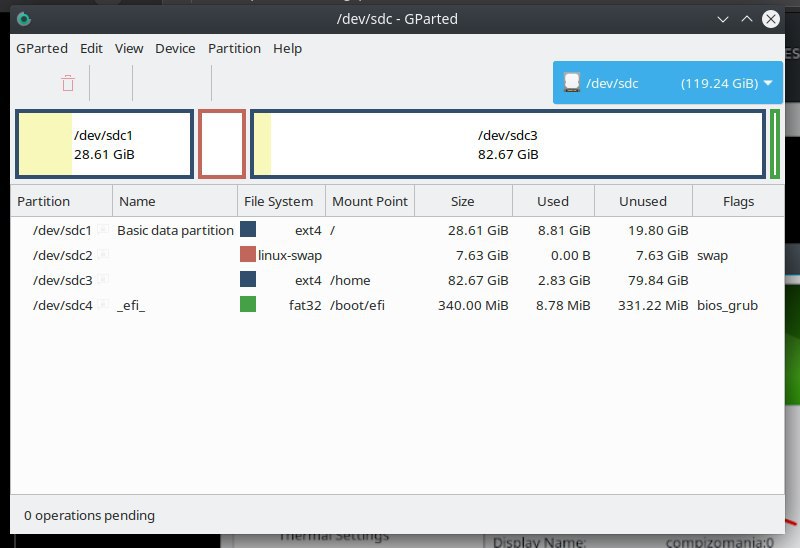This screenshot has width=800, height=548.
Task: Click the '79.84 GiB' unused value
Action: tap(658, 281)
